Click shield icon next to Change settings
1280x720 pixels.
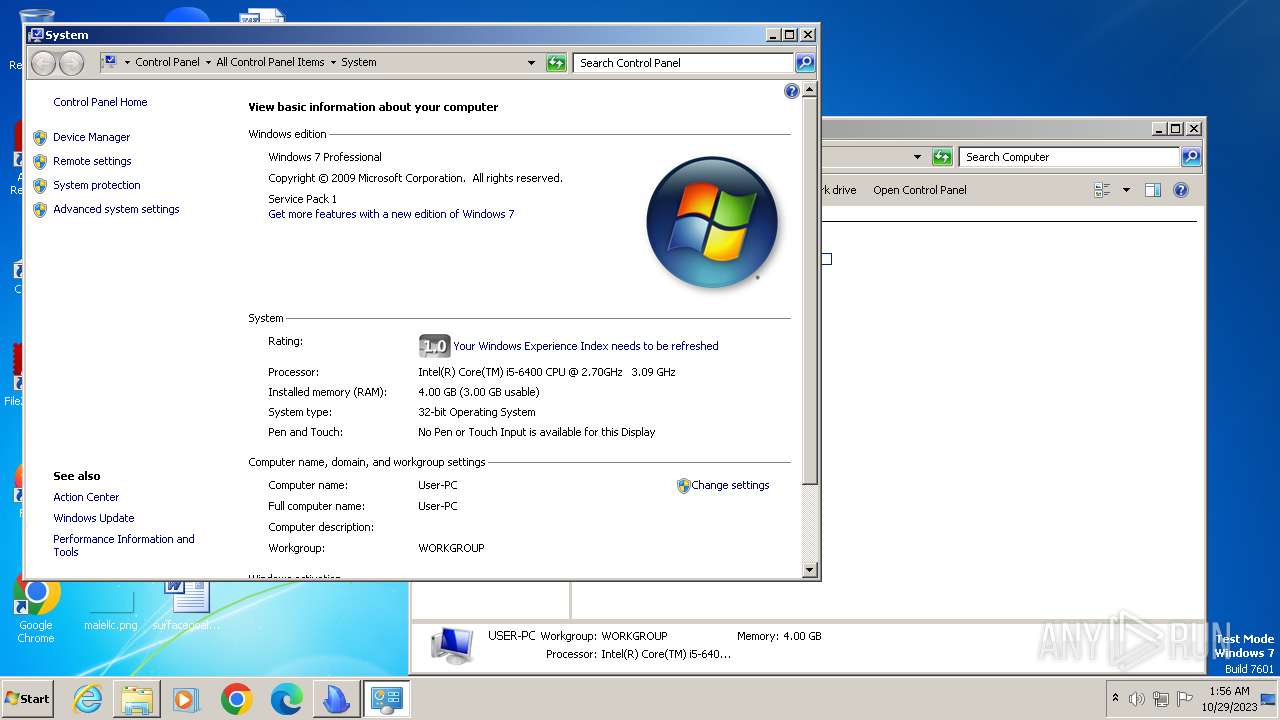coord(684,485)
